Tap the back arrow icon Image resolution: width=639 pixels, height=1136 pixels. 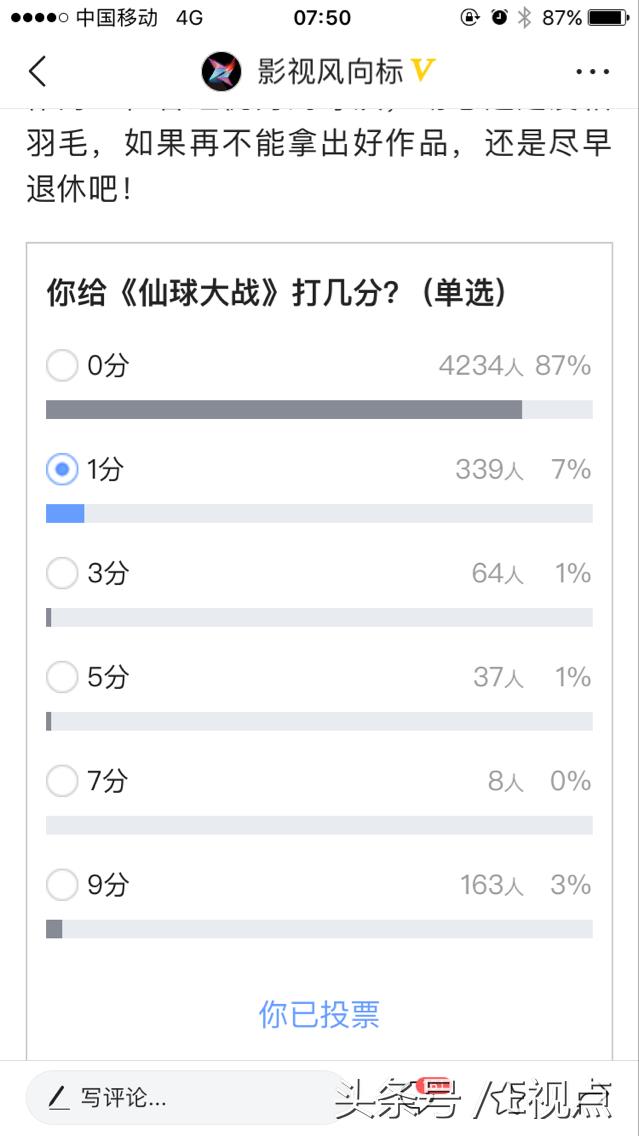(38, 71)
